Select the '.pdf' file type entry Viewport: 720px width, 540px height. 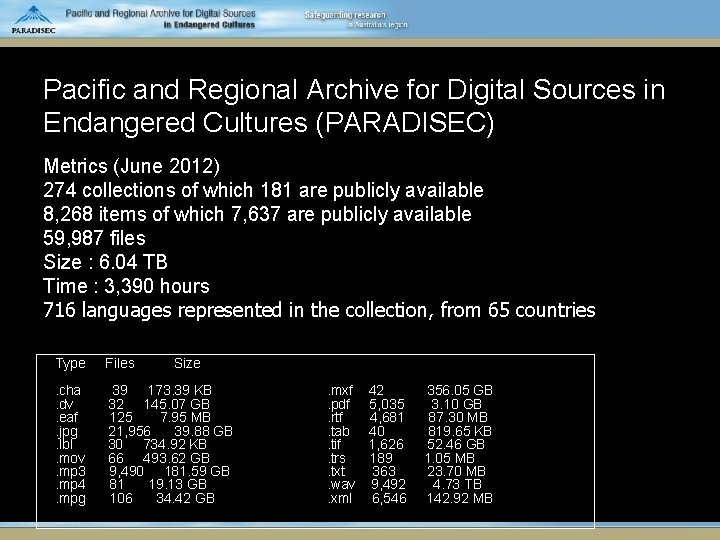pos(339,405)
